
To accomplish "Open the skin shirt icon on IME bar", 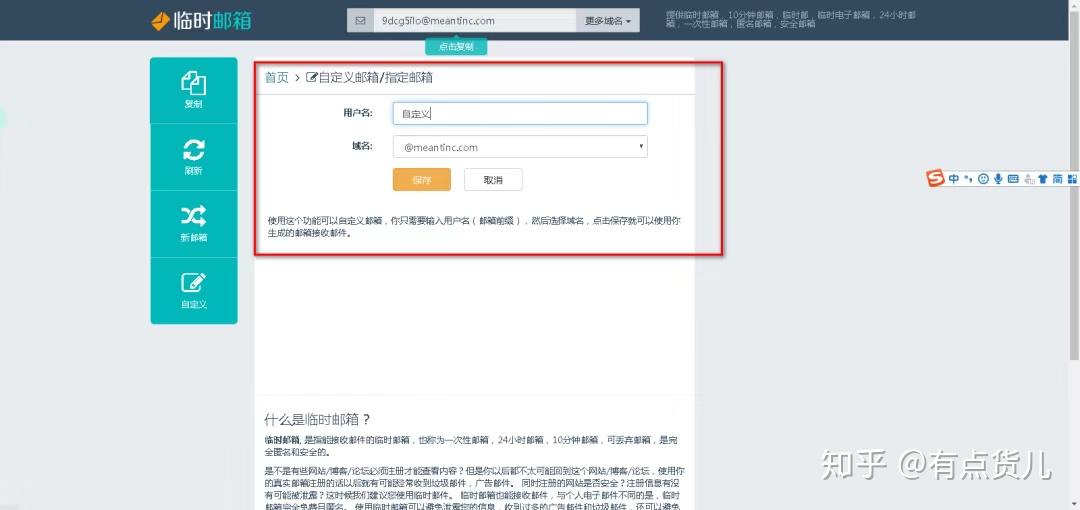I will coord(1043,178).
